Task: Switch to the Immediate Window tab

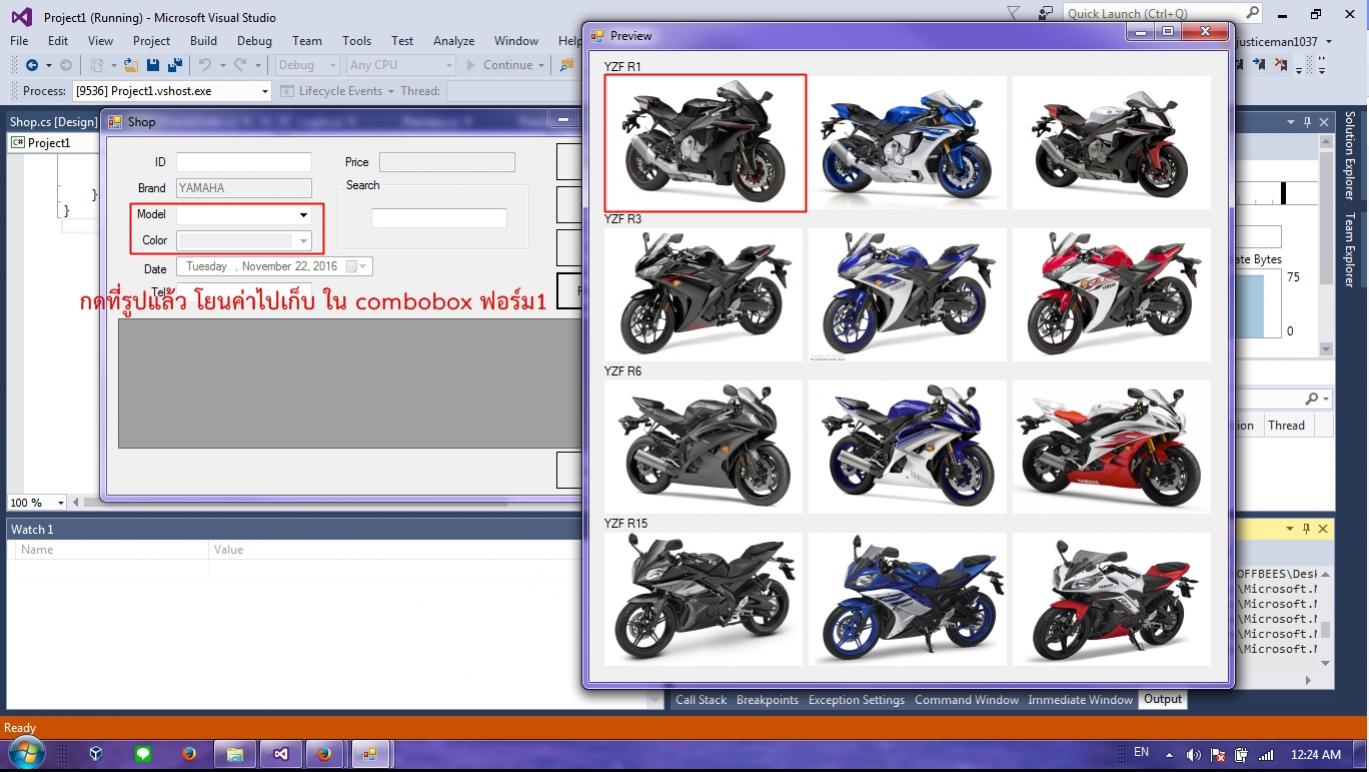Action: pyautogui.click(x=1080, y=700)
